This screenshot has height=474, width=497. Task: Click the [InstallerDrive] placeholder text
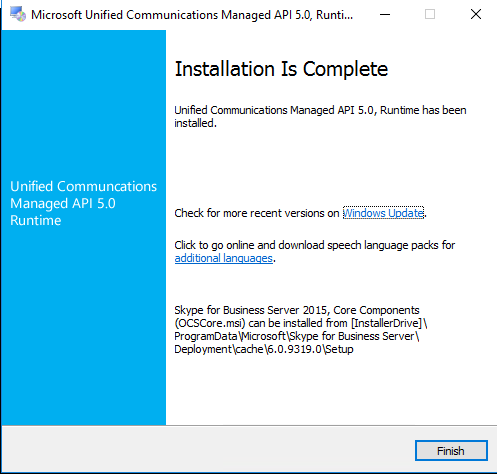(386, 323)
